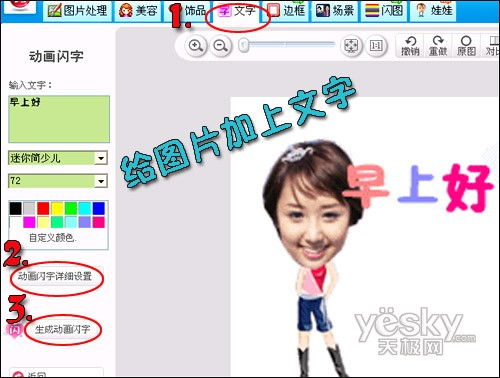Click the doll figure on the canvas
The width and height of the screenshot is (500, 378).
(312, 258)
